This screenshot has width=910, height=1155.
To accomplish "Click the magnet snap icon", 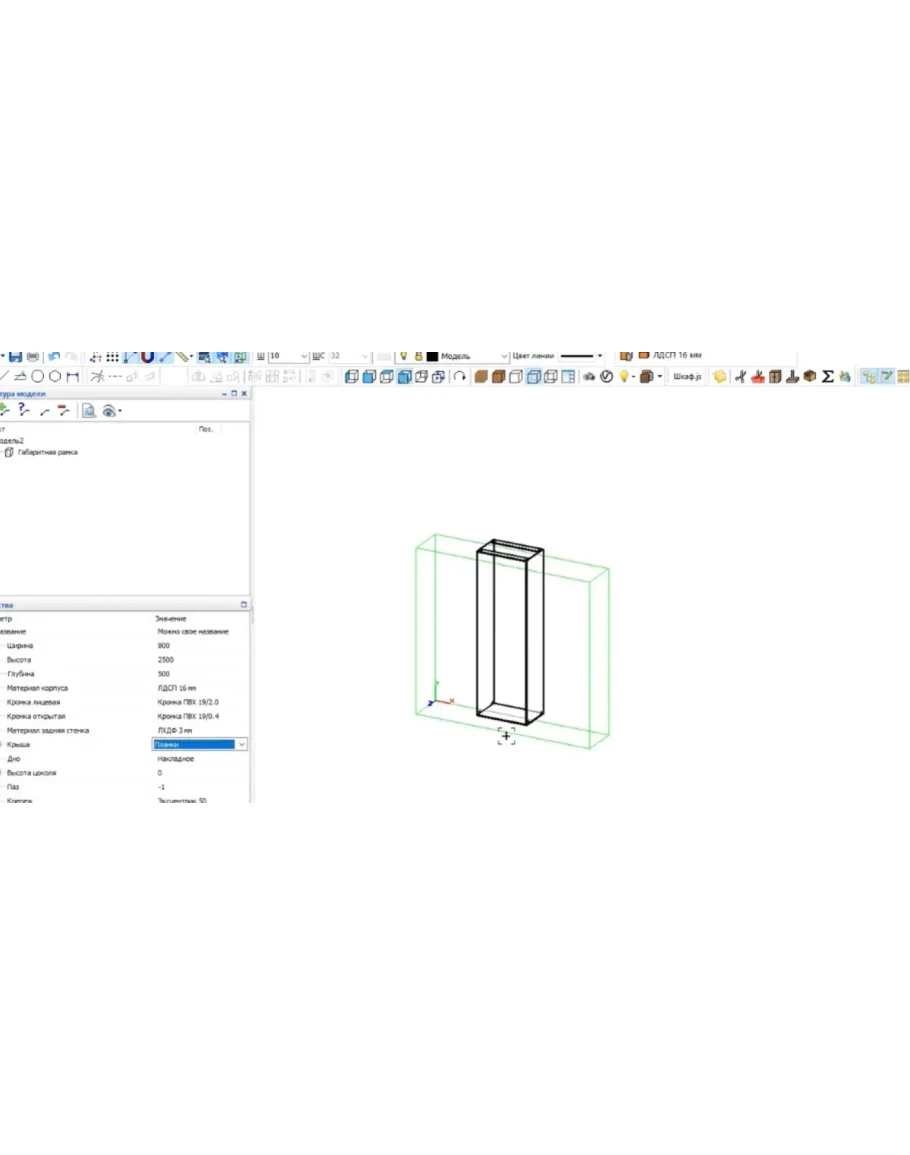I will point(148,356).
